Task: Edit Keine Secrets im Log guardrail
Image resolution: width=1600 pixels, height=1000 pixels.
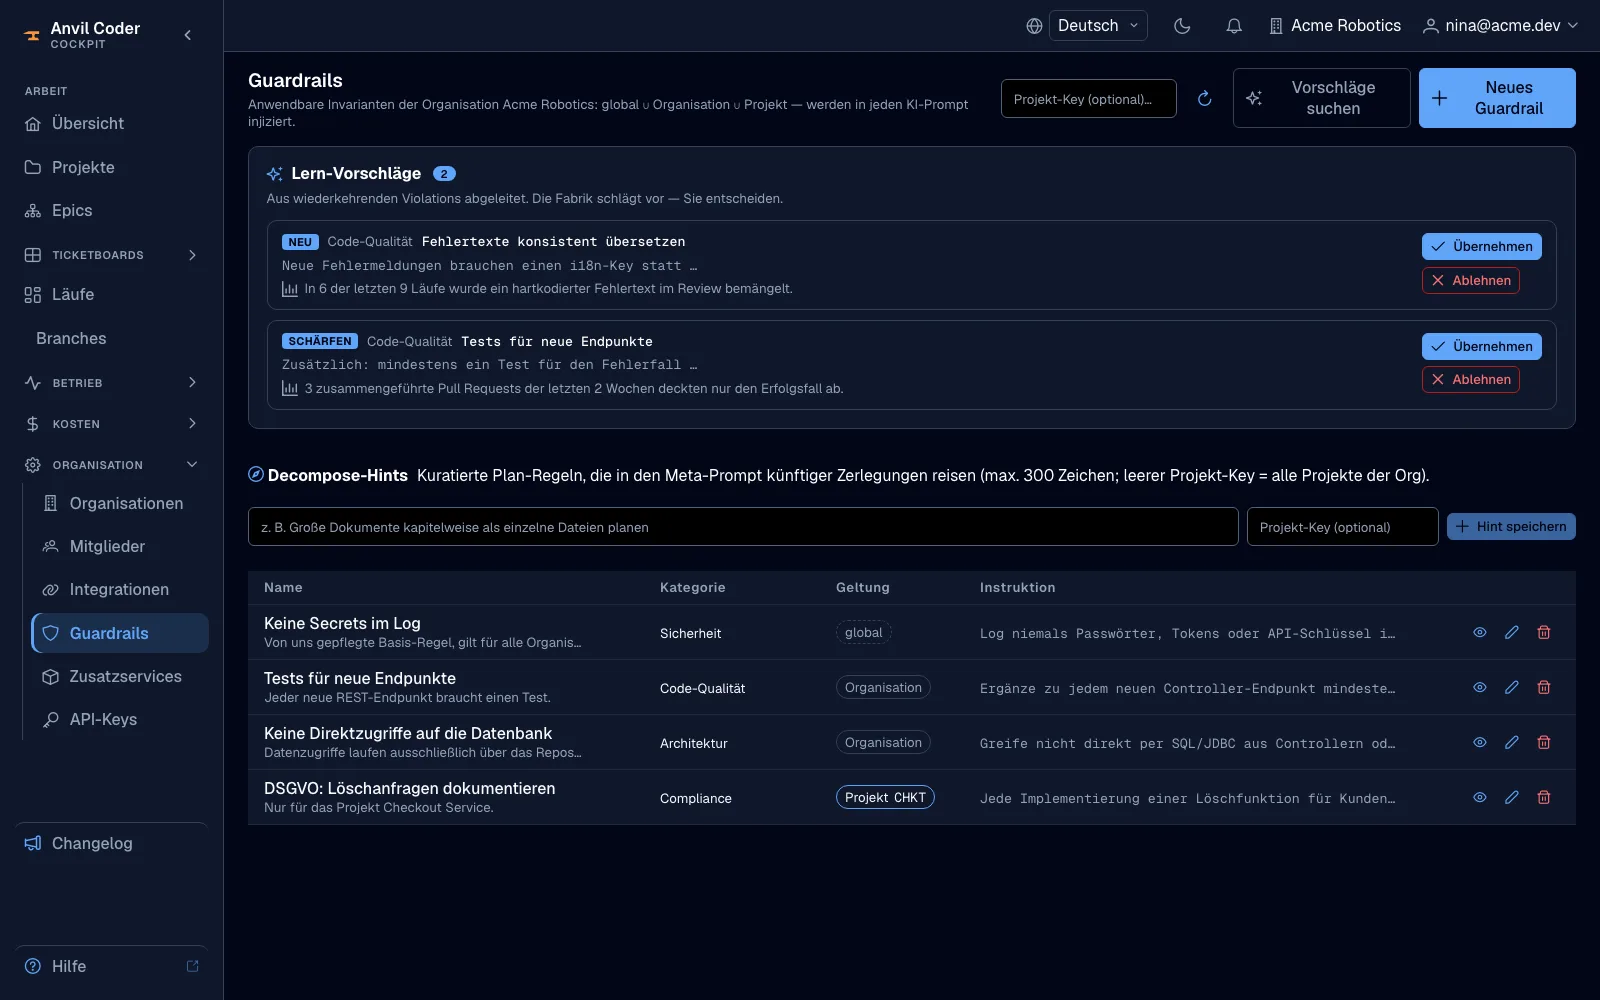Action: [x=1512, y=632]
